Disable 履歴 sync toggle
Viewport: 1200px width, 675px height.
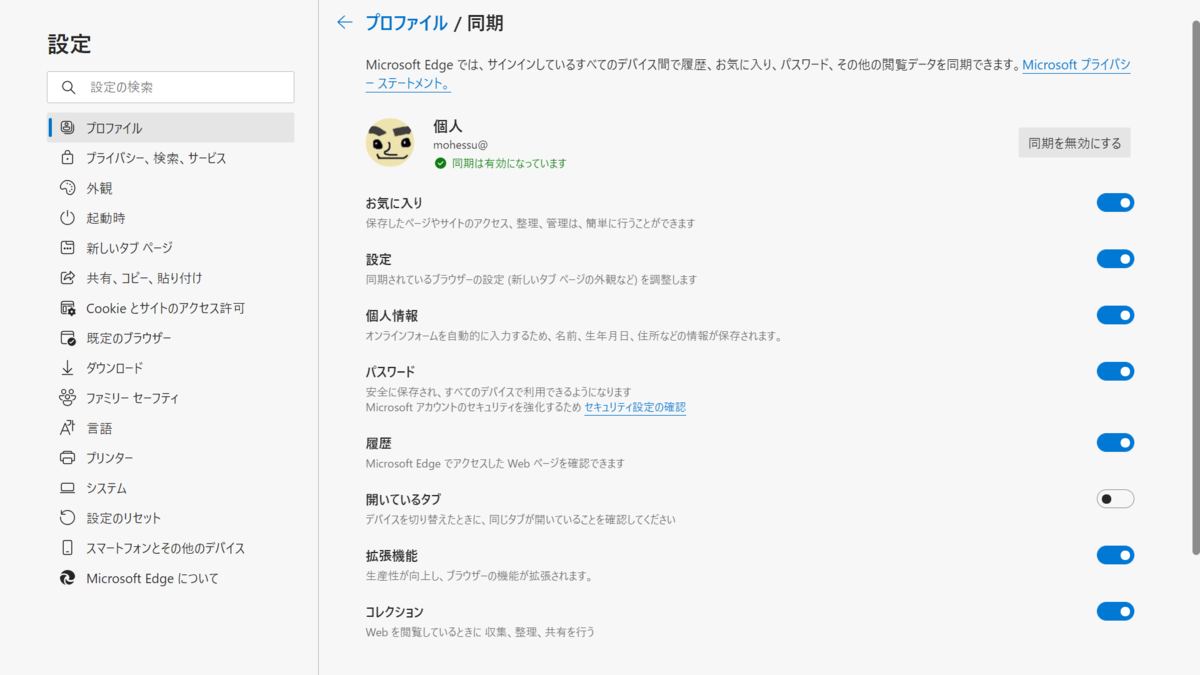pyautogui.click(x=1115, y=442)
